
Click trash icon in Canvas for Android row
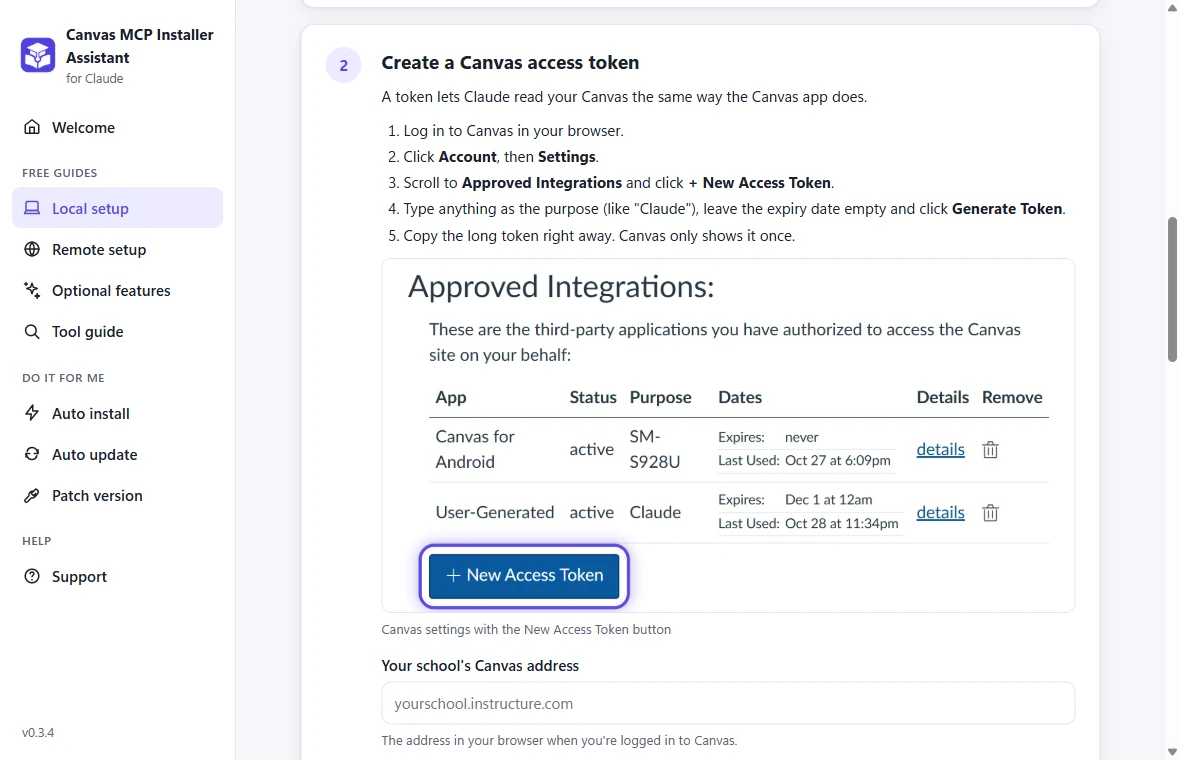(990, 449)
